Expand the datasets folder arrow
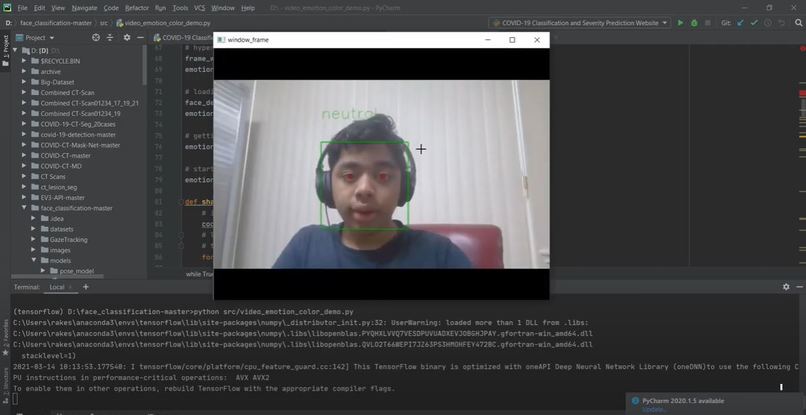Screen dimensions: 806x415 pos(34,229)
